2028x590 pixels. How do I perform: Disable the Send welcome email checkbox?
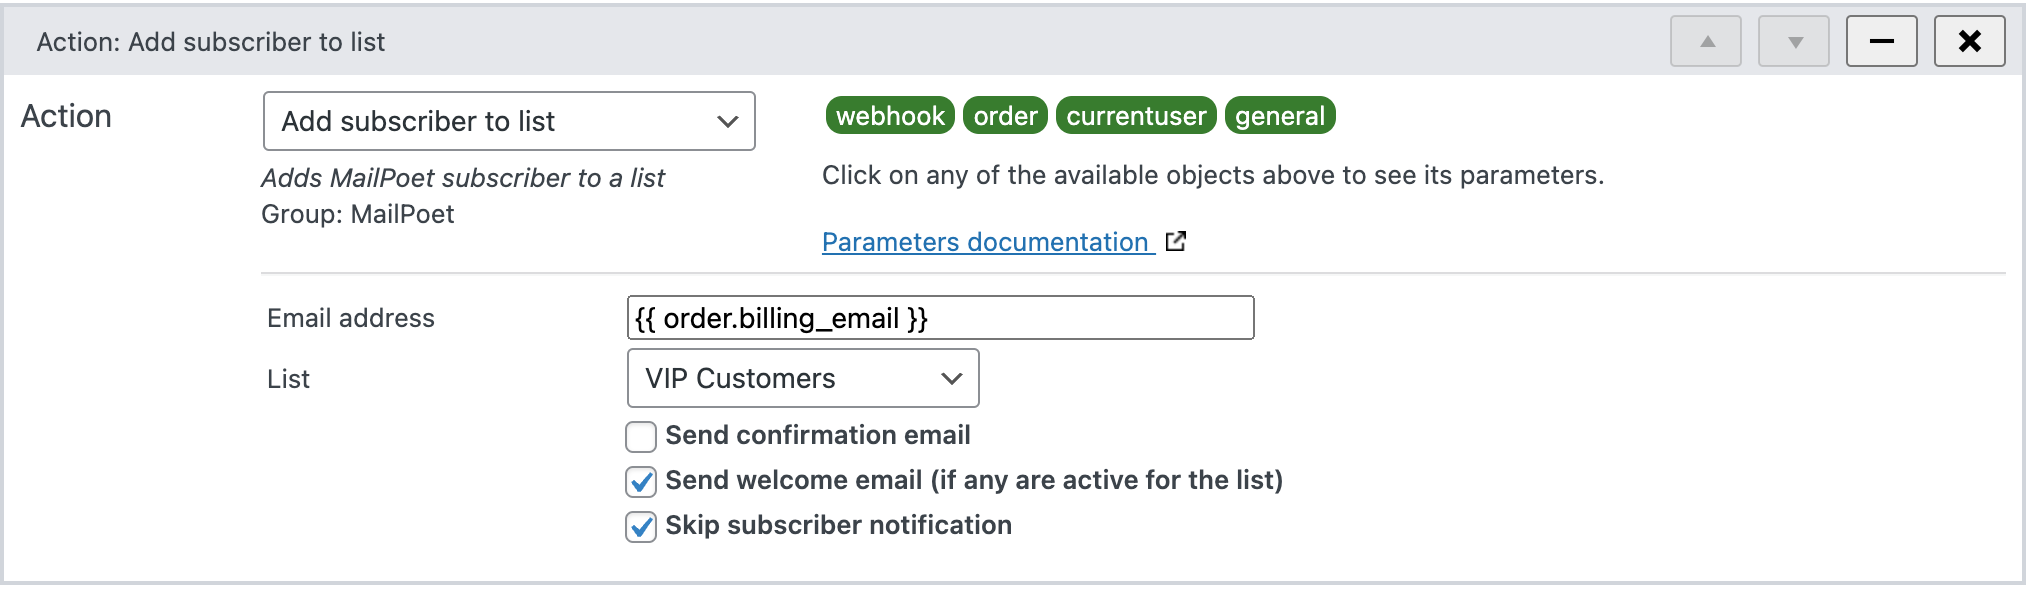pos(641,480)
